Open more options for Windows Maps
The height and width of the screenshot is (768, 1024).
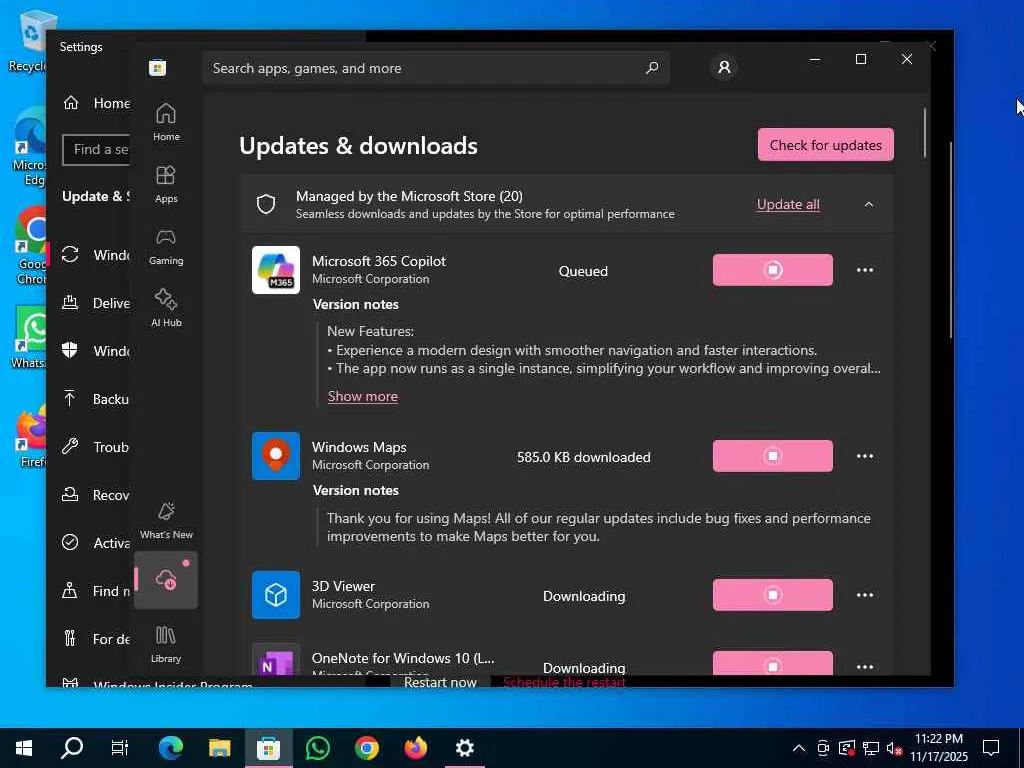865,456
